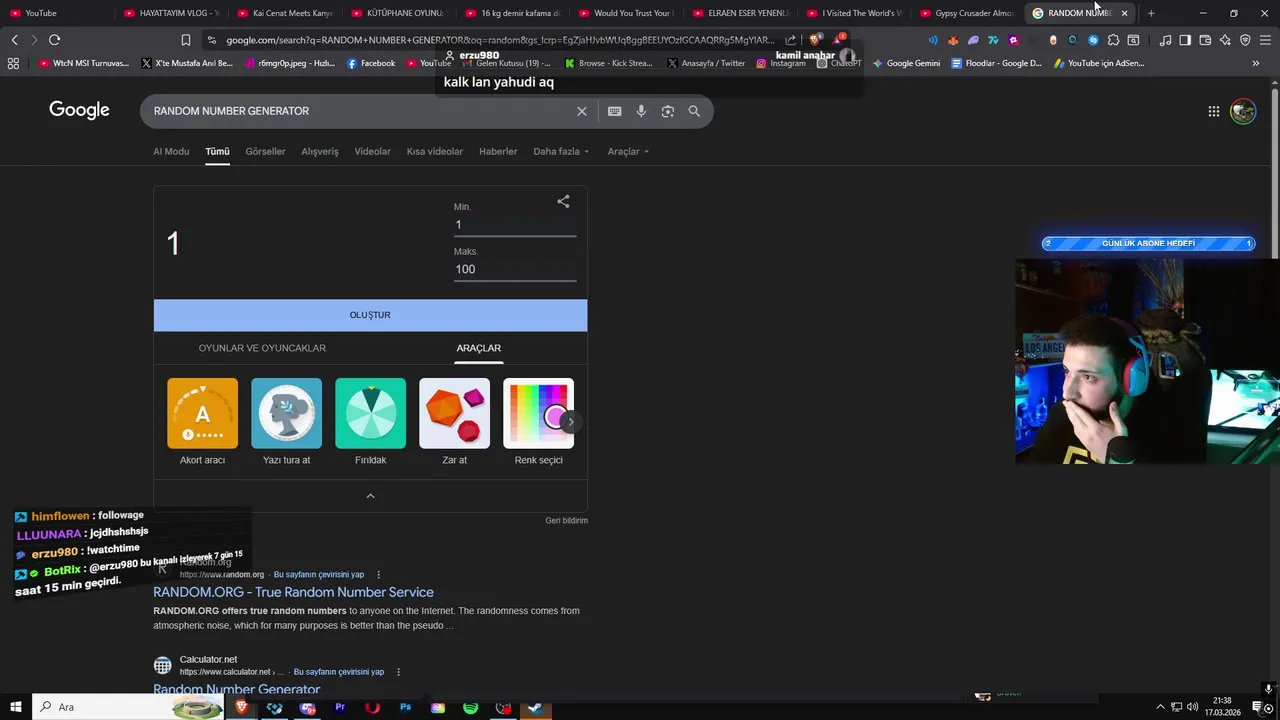1280x720 pixels.
Task: Click the address bar URL
Action: [x=499, y=40]
